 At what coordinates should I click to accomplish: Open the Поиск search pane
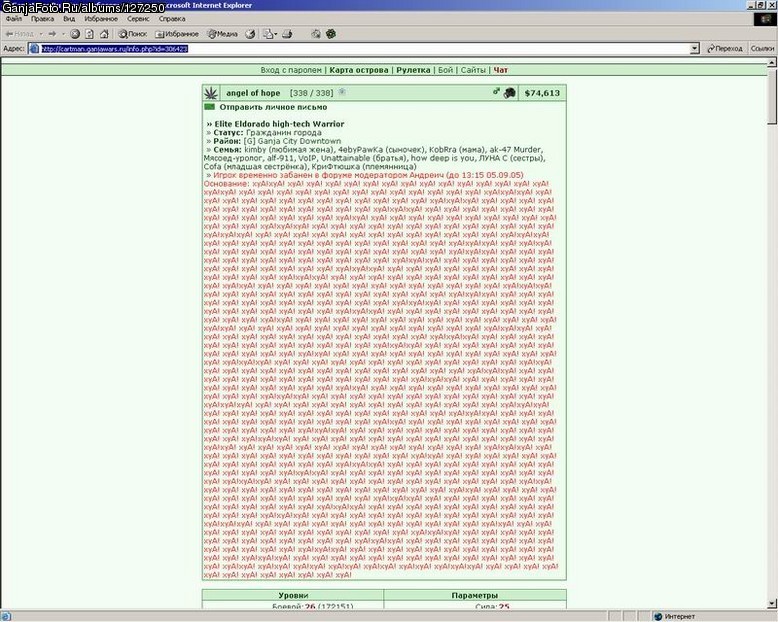point(132,34)
